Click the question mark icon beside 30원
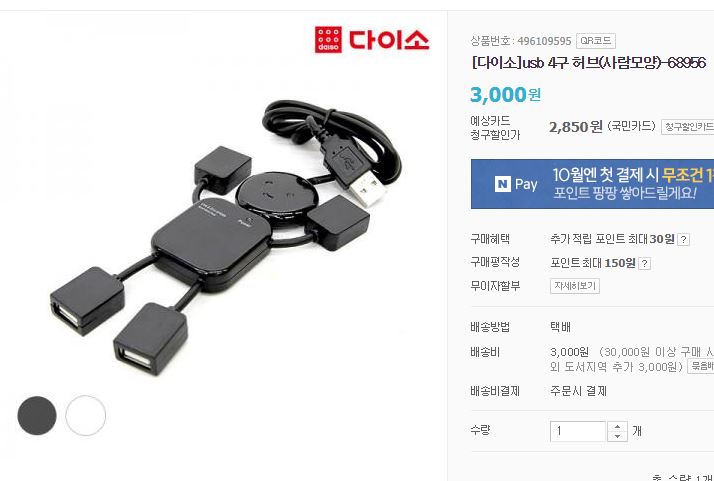Viewport: 714px width, 481px height. (683, 240)
